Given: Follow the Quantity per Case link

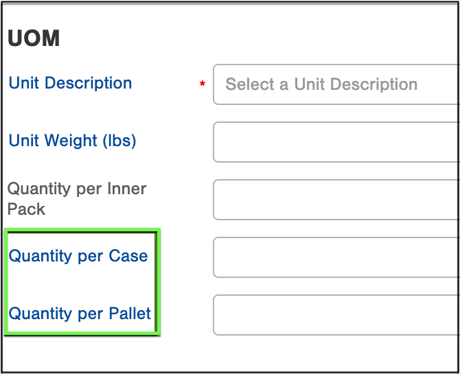Looking at the screenshot, I should coord(78,256).
